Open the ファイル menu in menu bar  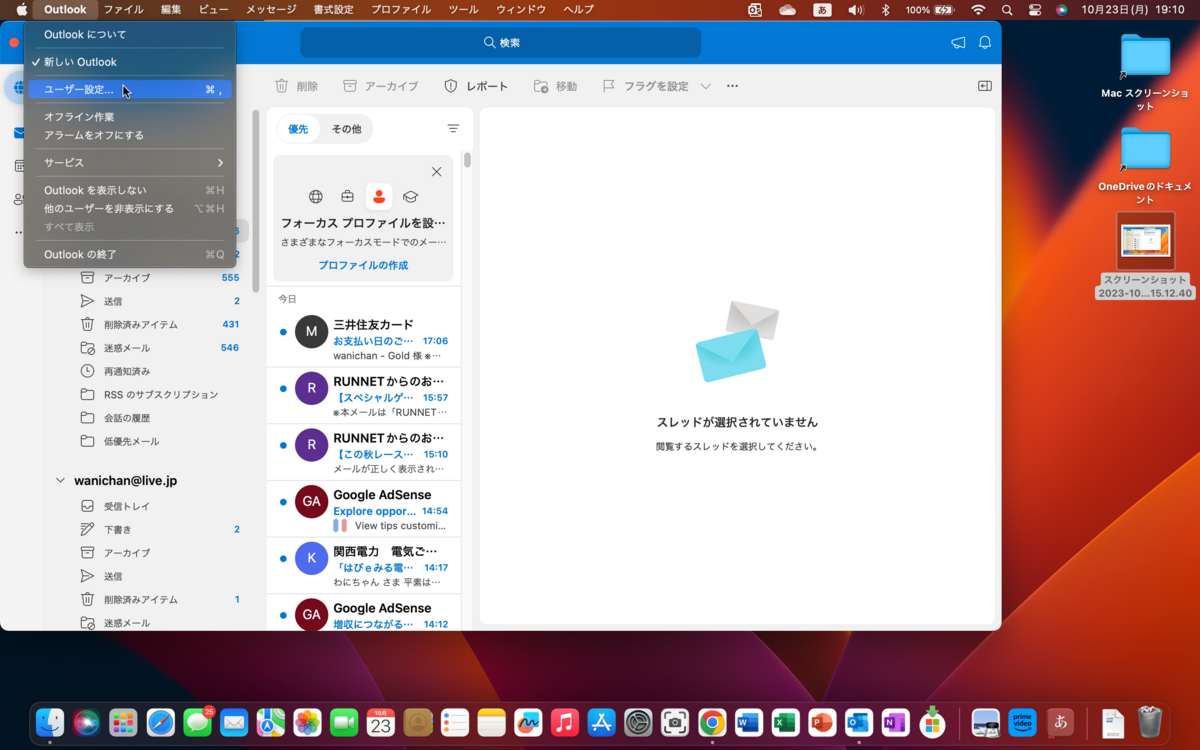tap(124, 9)
